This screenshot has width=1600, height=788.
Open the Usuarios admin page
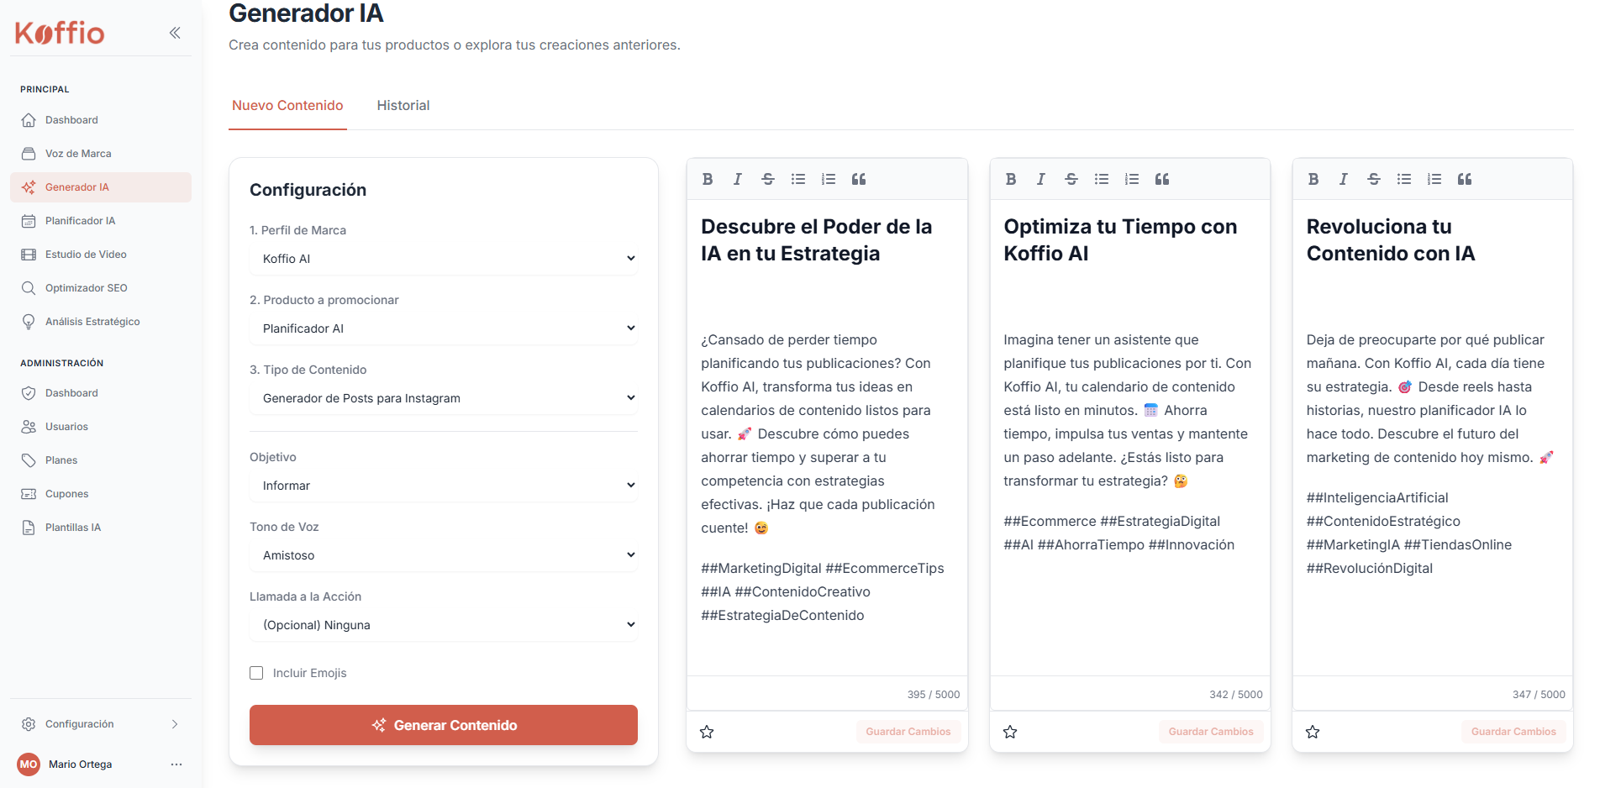point(100,427)
